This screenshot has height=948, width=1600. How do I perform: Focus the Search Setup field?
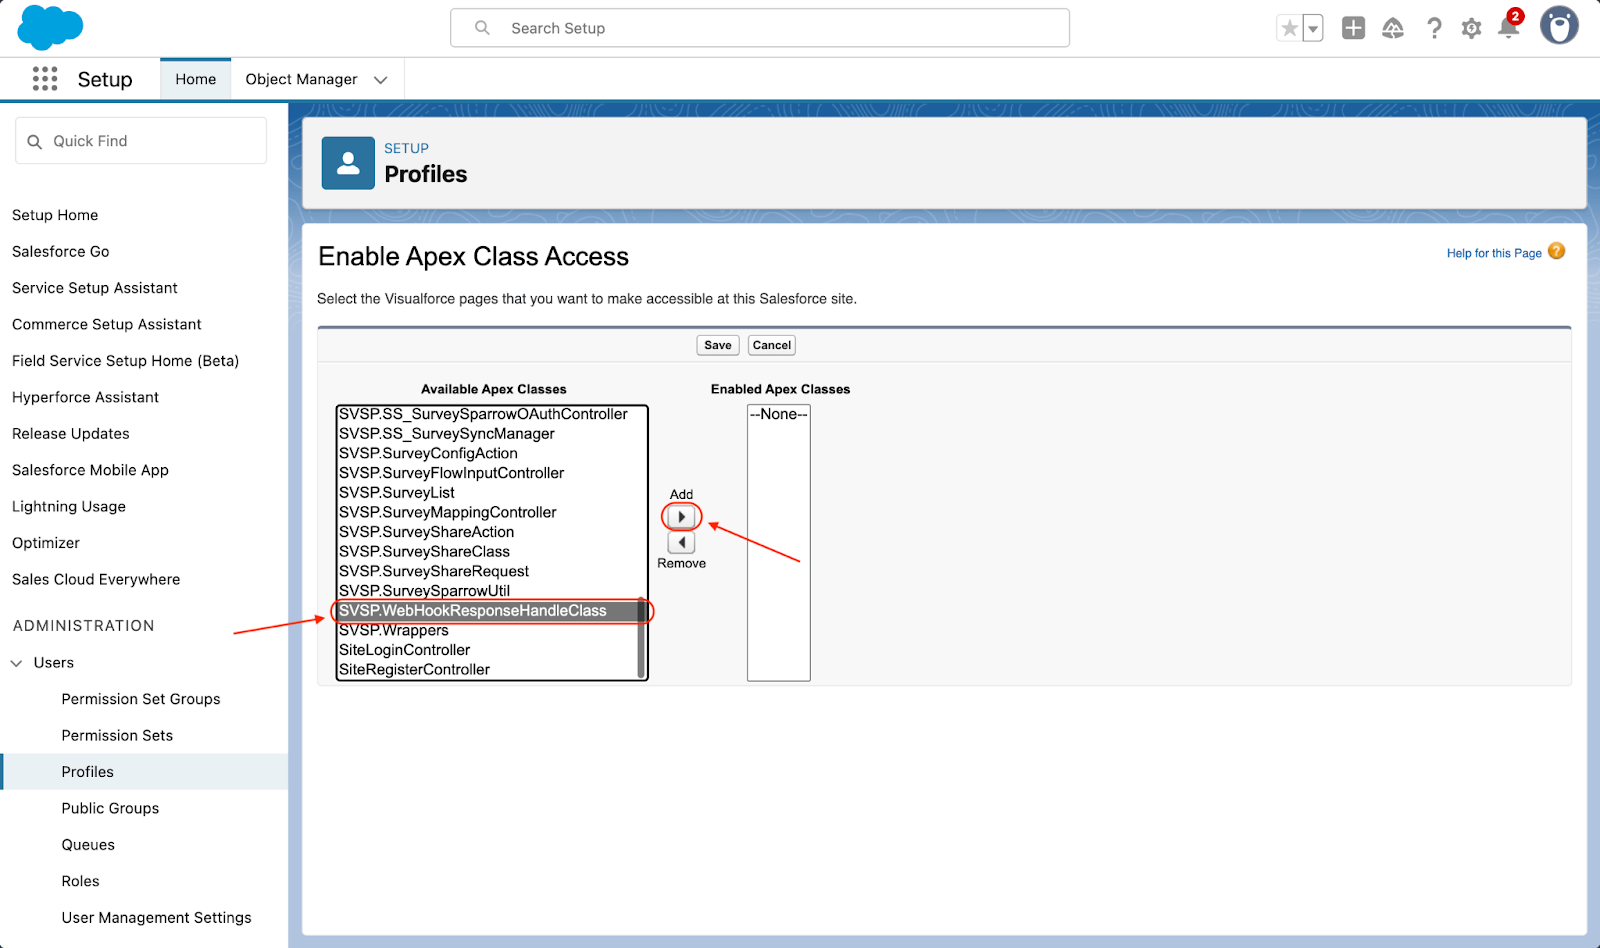760,28
